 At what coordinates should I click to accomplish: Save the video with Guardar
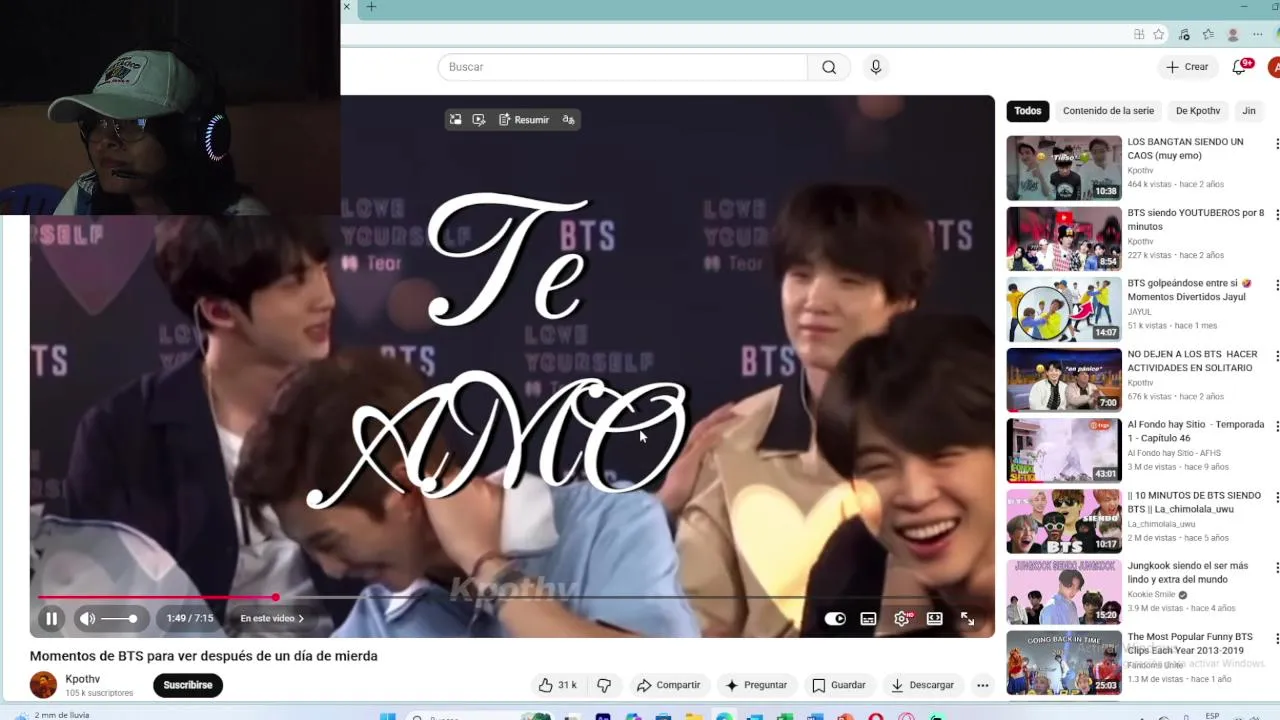coord(838,685)
